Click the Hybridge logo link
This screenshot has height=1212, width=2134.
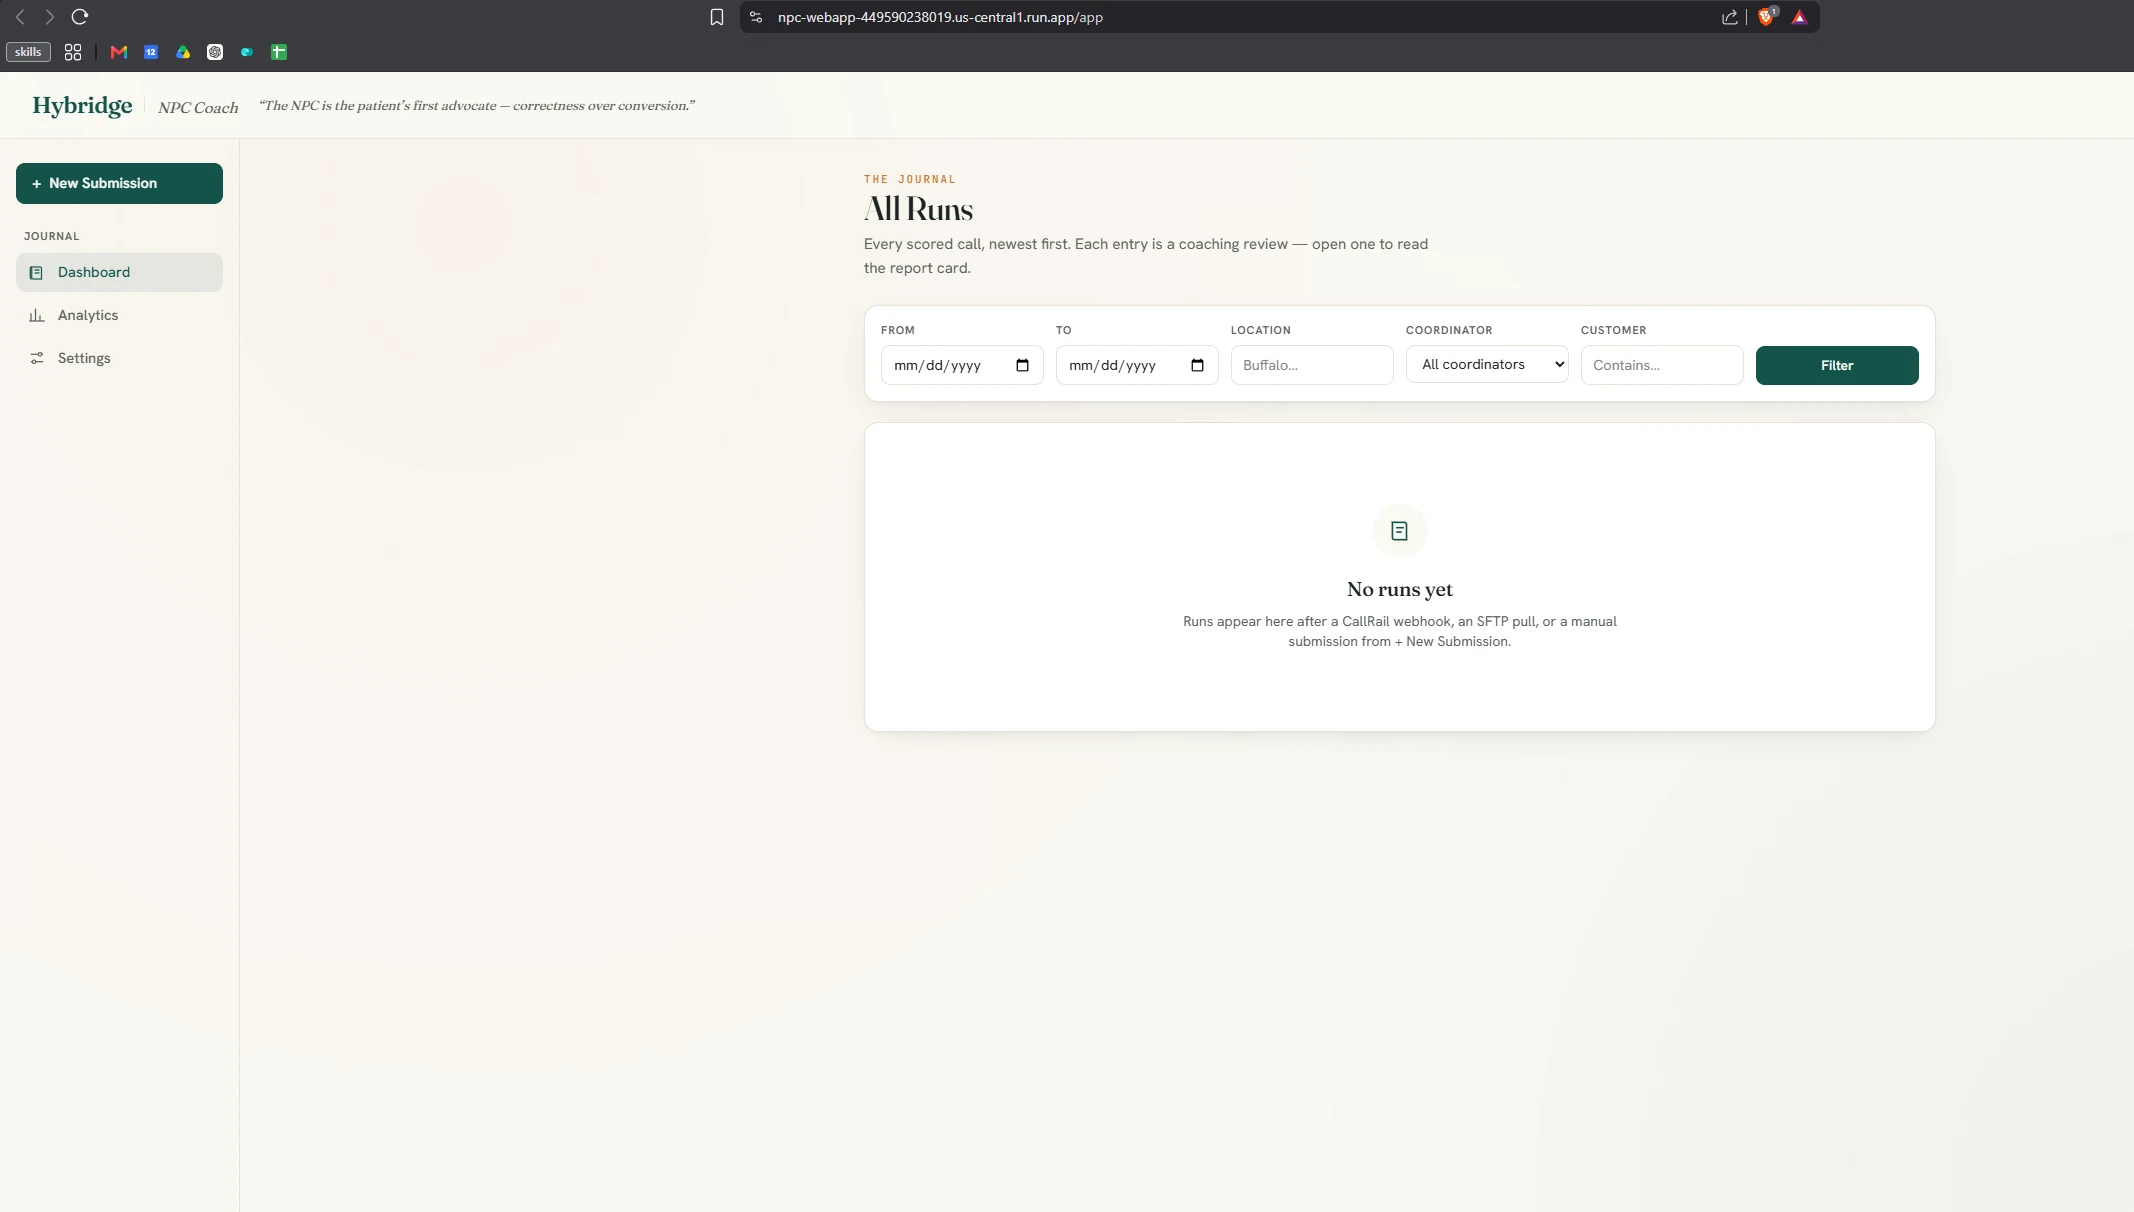(82, 105)
